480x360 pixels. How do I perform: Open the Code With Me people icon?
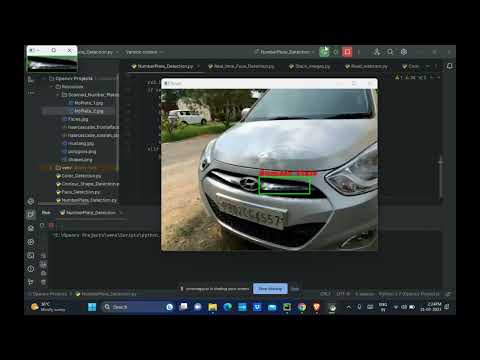[x=377, y=52]
